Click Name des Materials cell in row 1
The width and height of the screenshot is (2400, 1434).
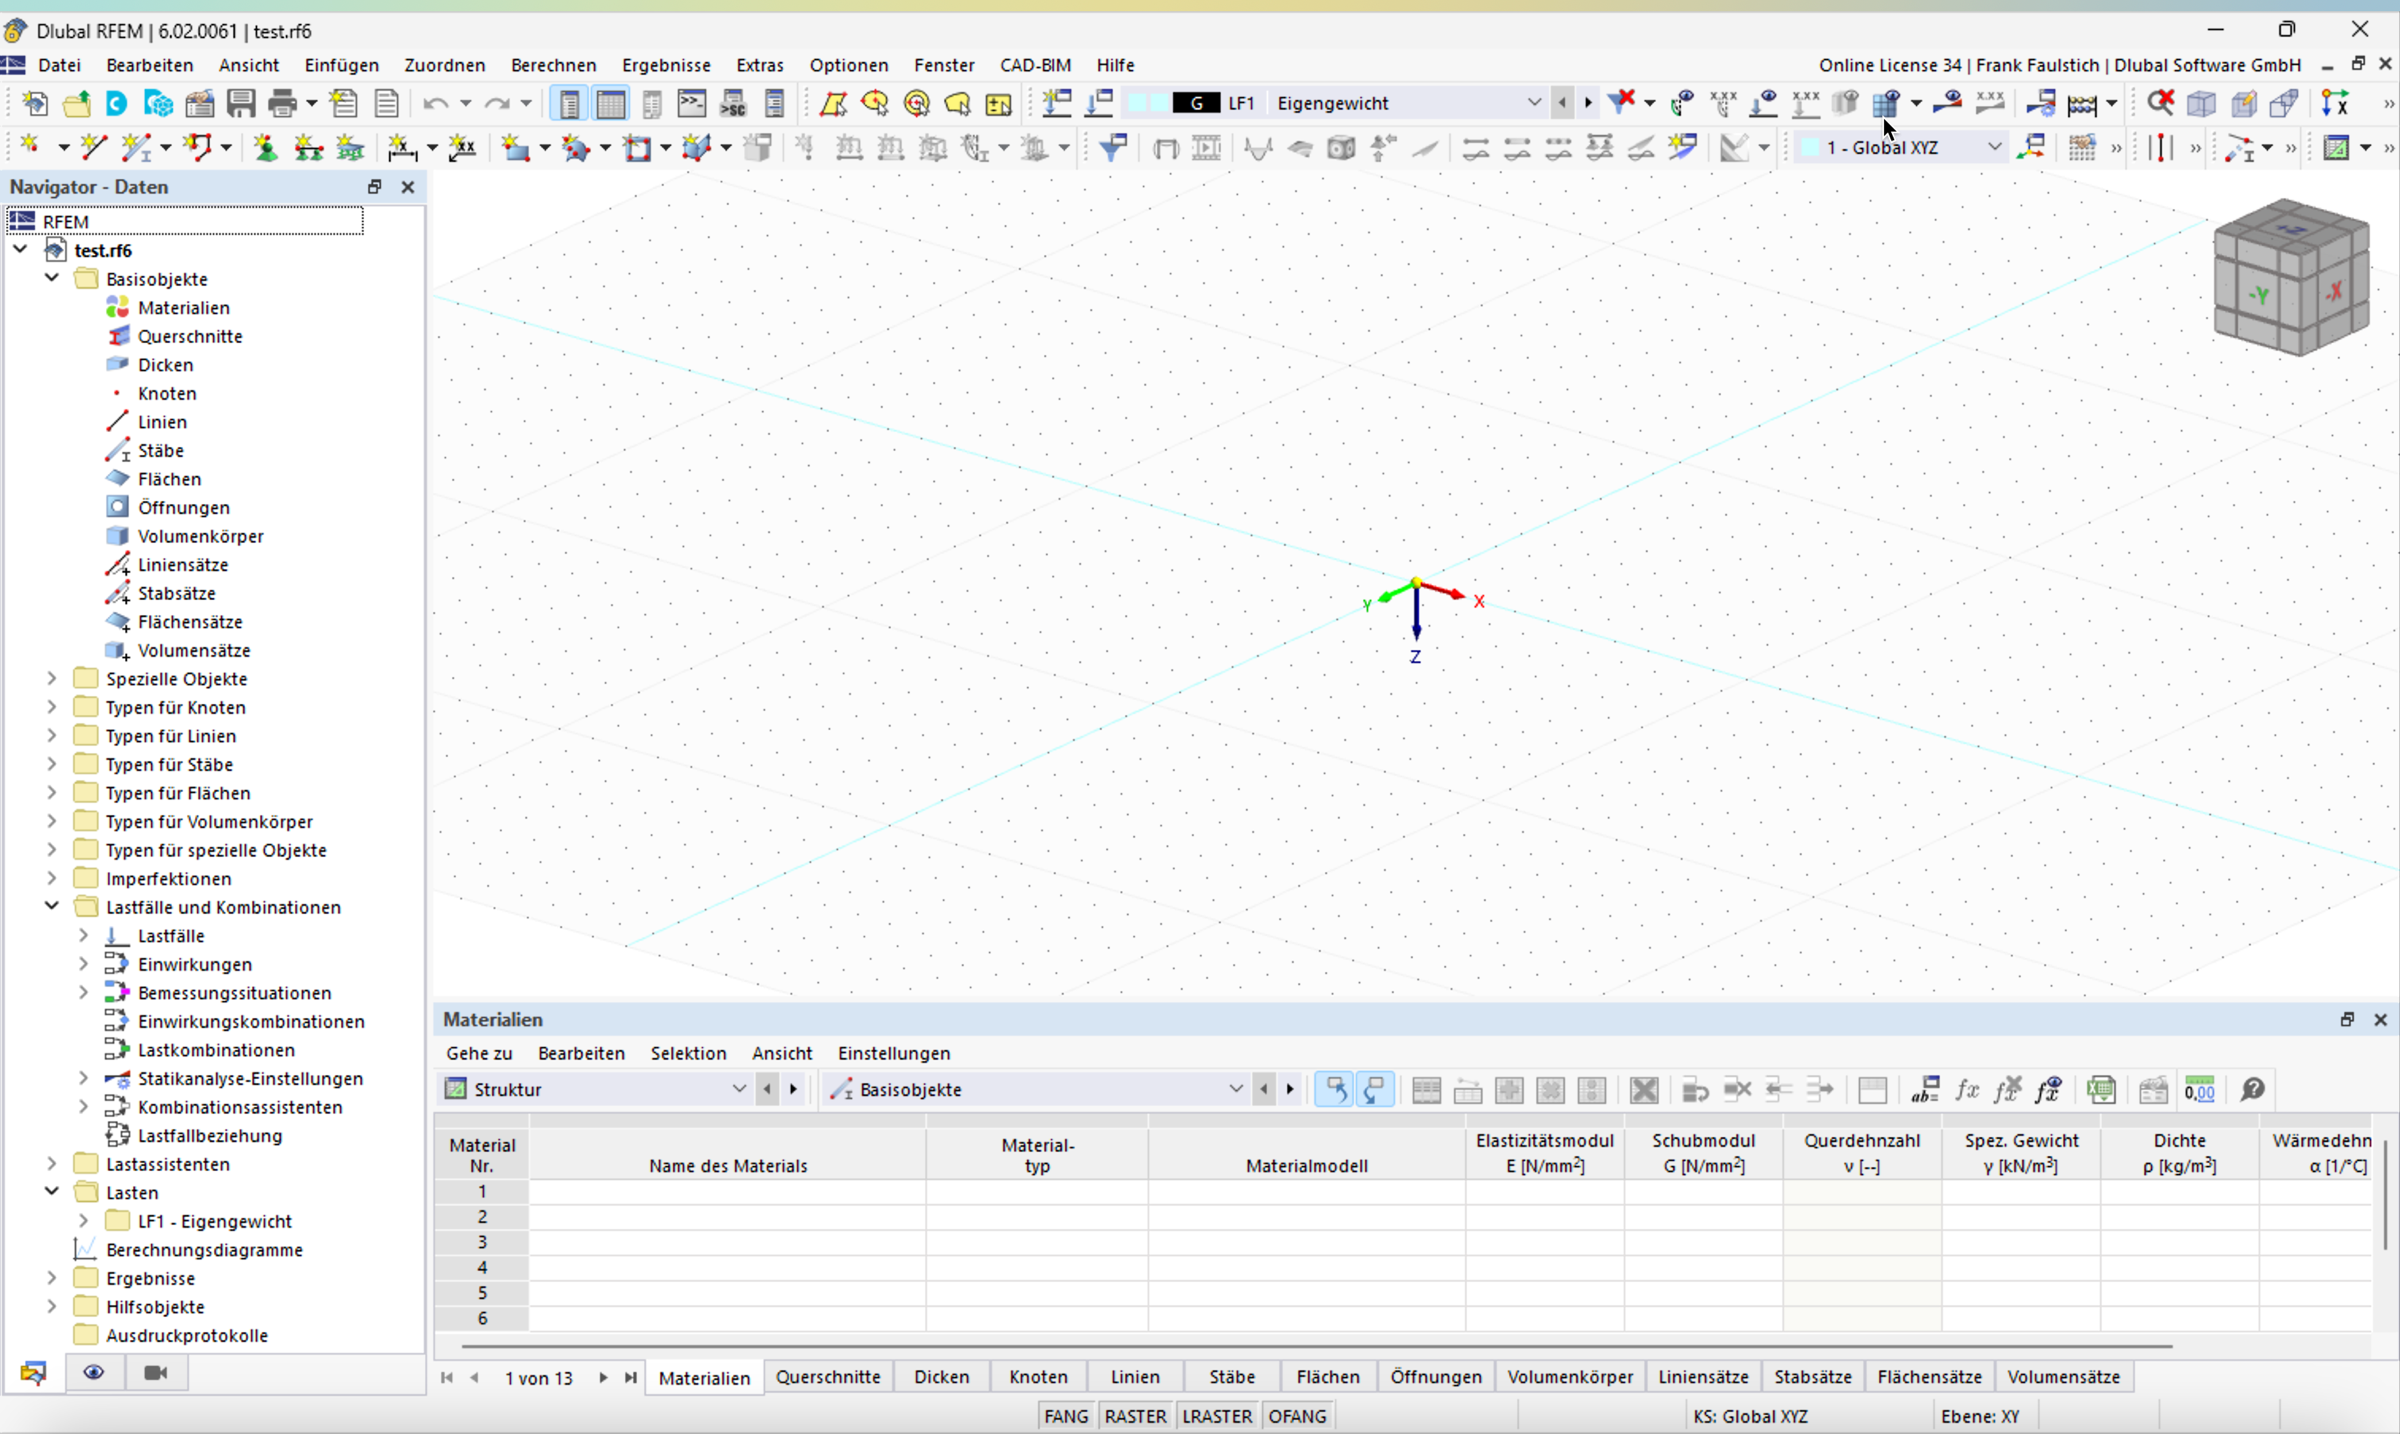(727, 1191)
